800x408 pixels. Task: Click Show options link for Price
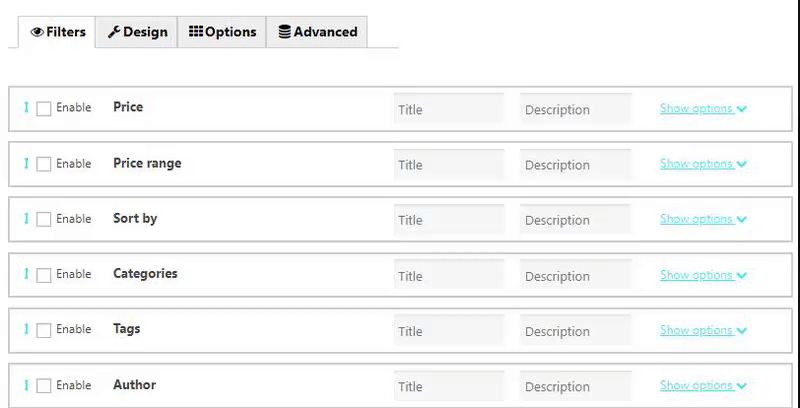point(703,109)
